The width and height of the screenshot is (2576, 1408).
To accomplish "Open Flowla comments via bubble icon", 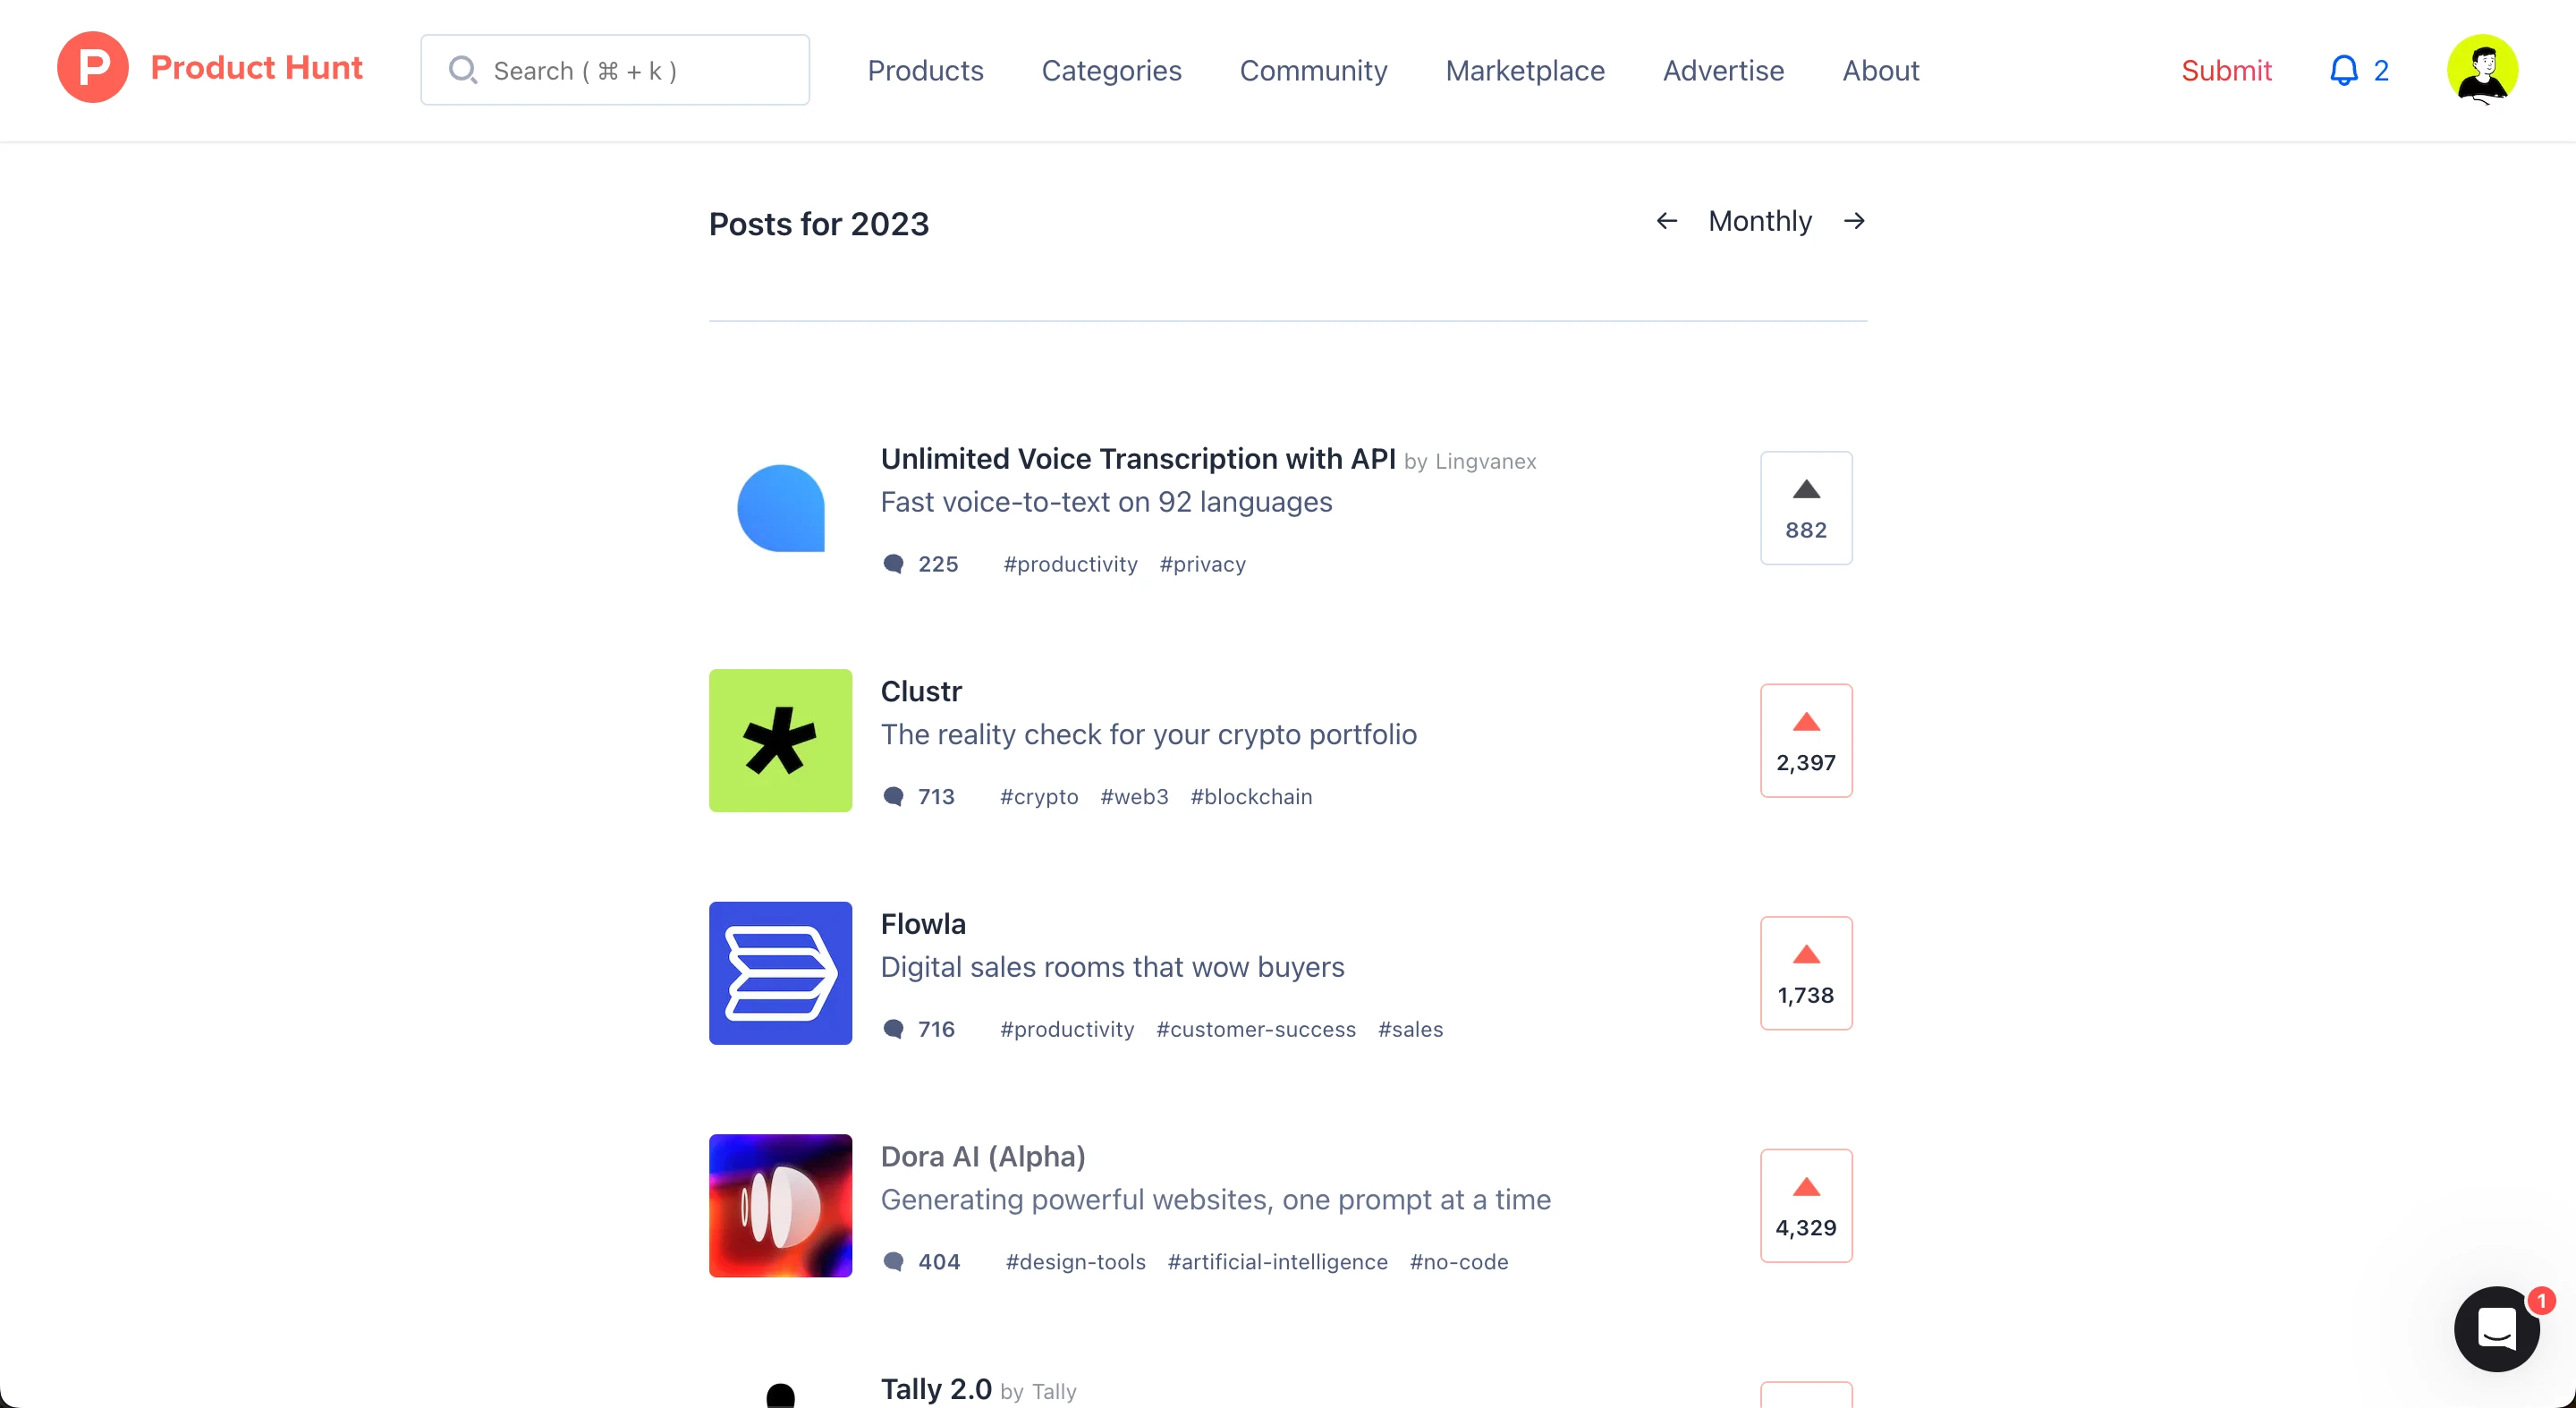I will click(x=893, y=1029).
